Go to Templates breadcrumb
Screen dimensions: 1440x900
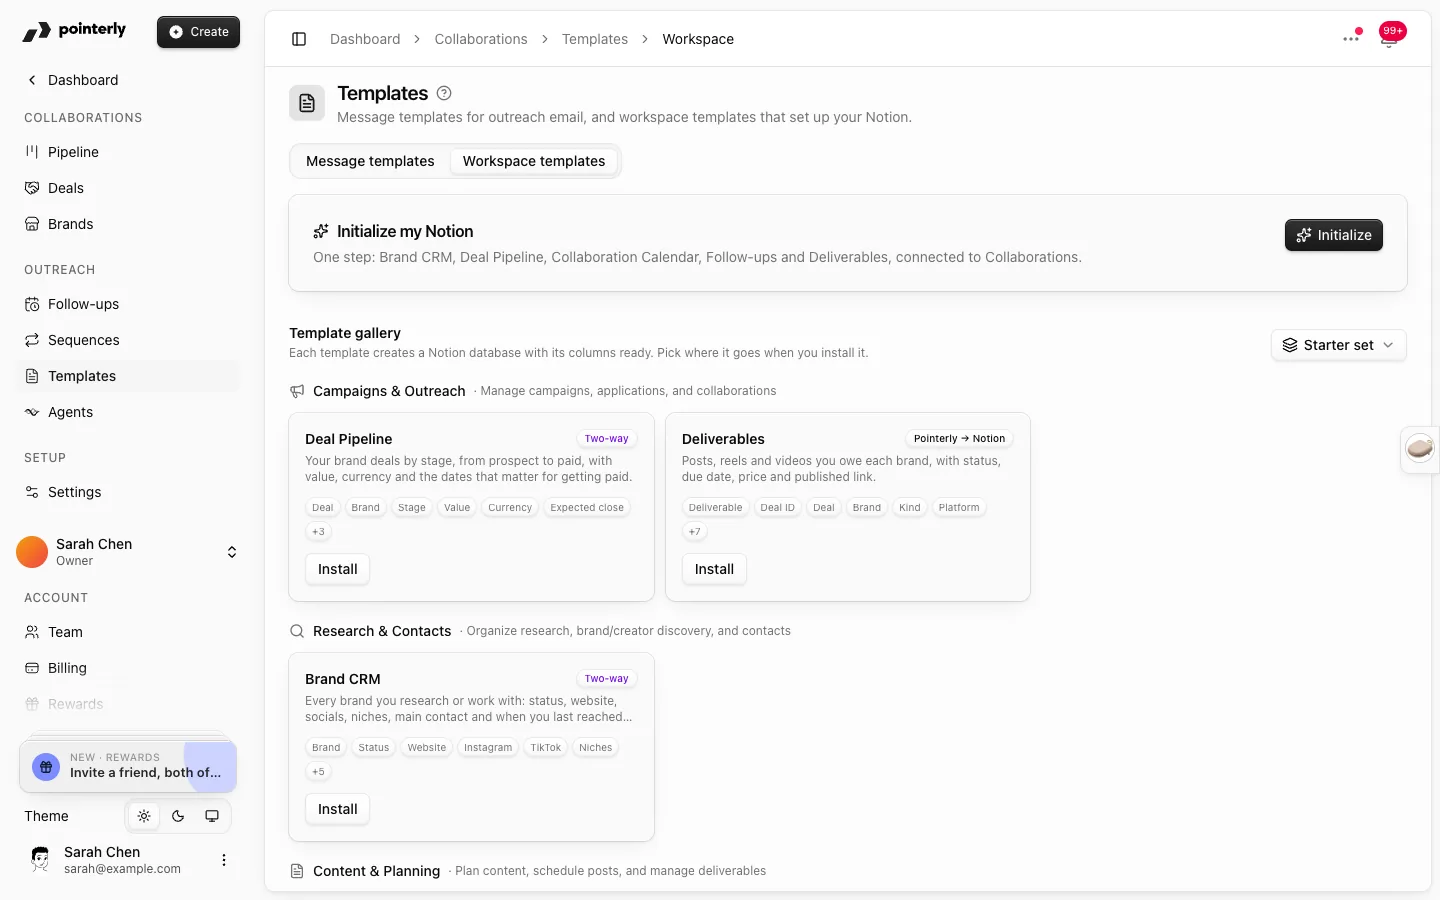[595, 39]
